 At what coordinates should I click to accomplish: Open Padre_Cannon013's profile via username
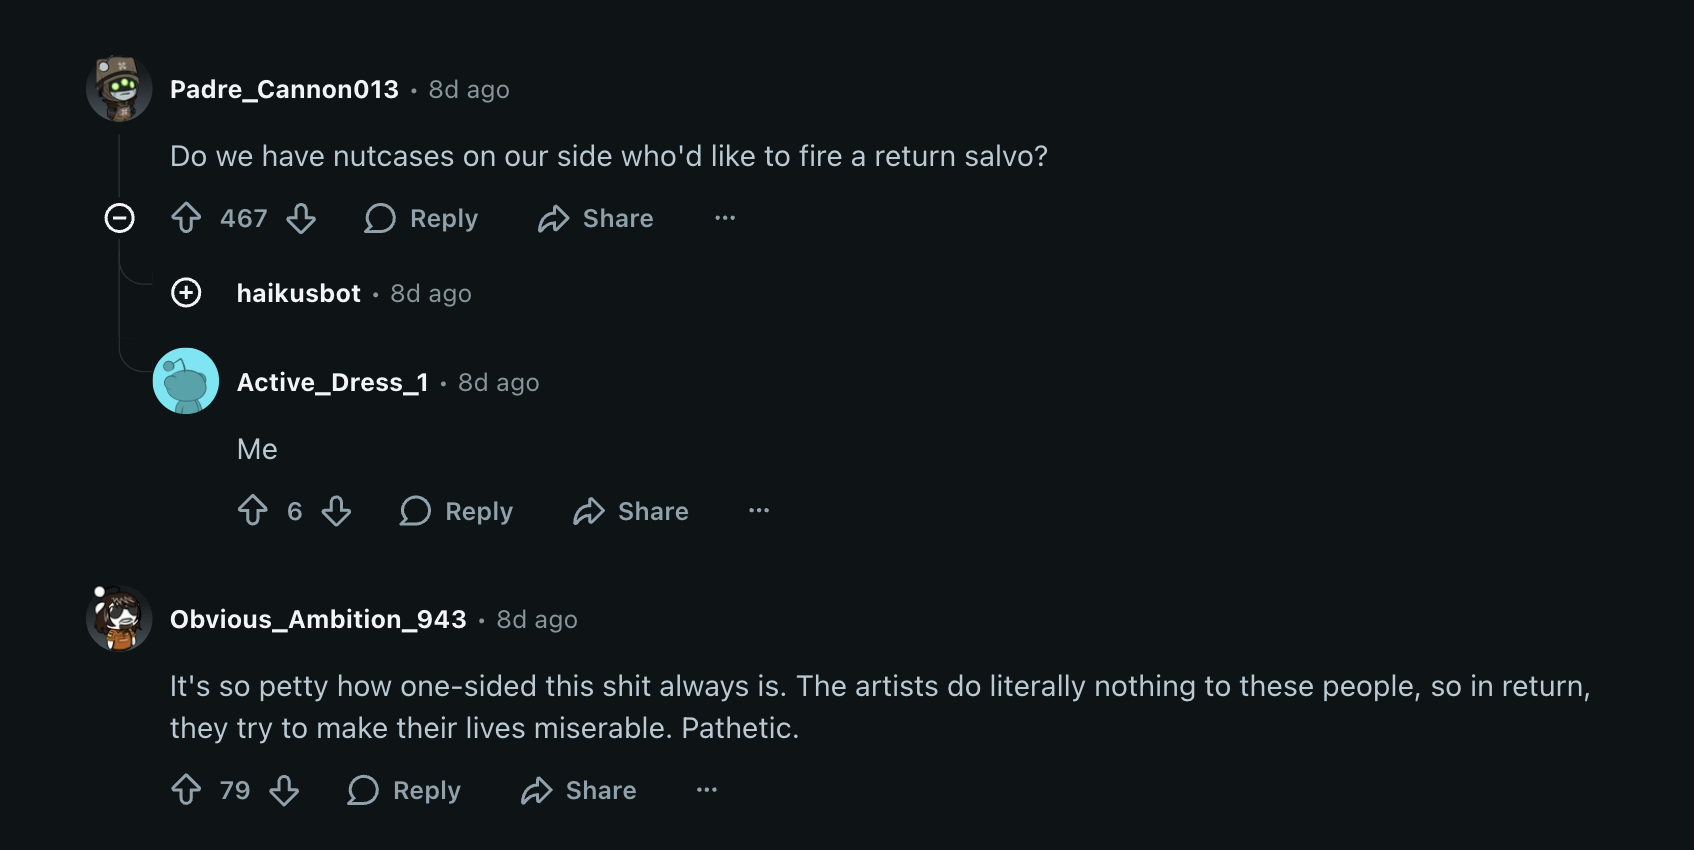click(284, 89)
